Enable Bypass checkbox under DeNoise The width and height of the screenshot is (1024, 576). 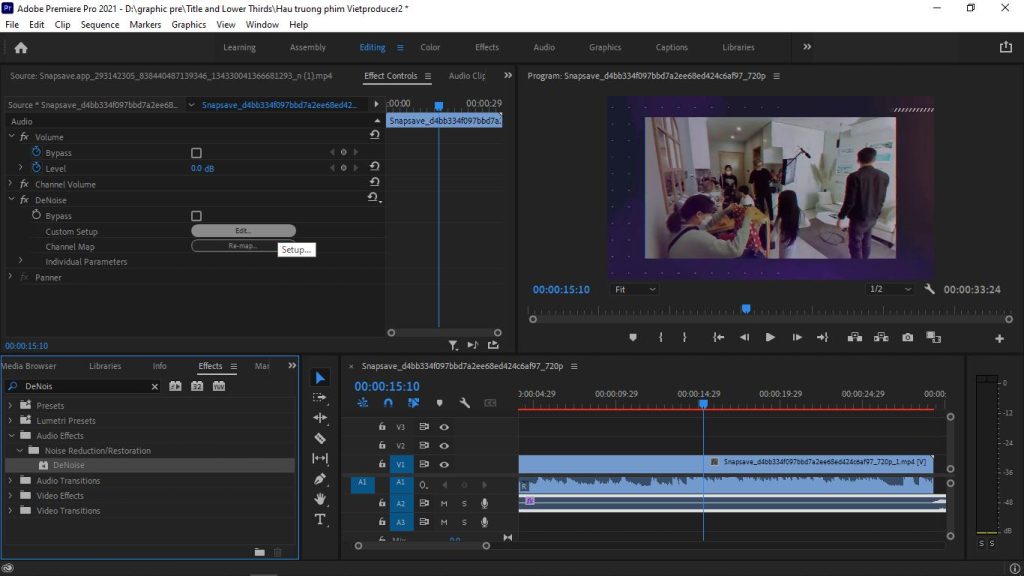click(196, 216)
